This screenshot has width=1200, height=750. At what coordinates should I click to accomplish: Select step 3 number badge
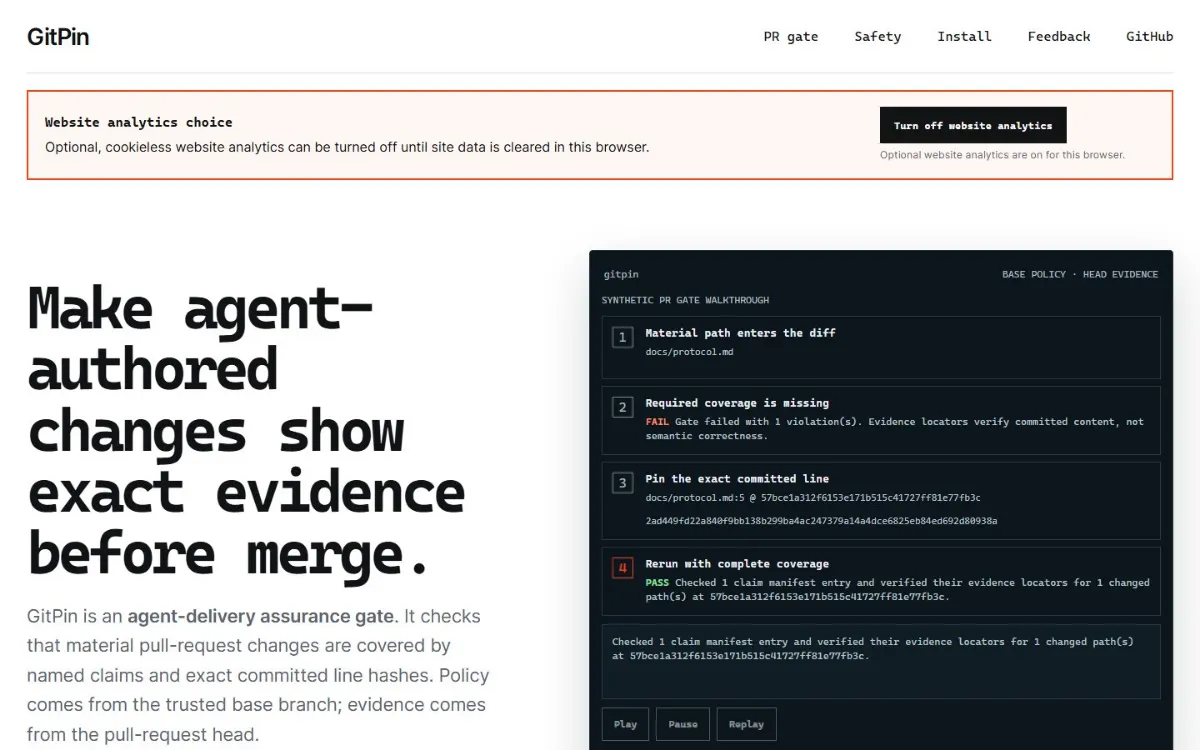[x=622, y=483]
